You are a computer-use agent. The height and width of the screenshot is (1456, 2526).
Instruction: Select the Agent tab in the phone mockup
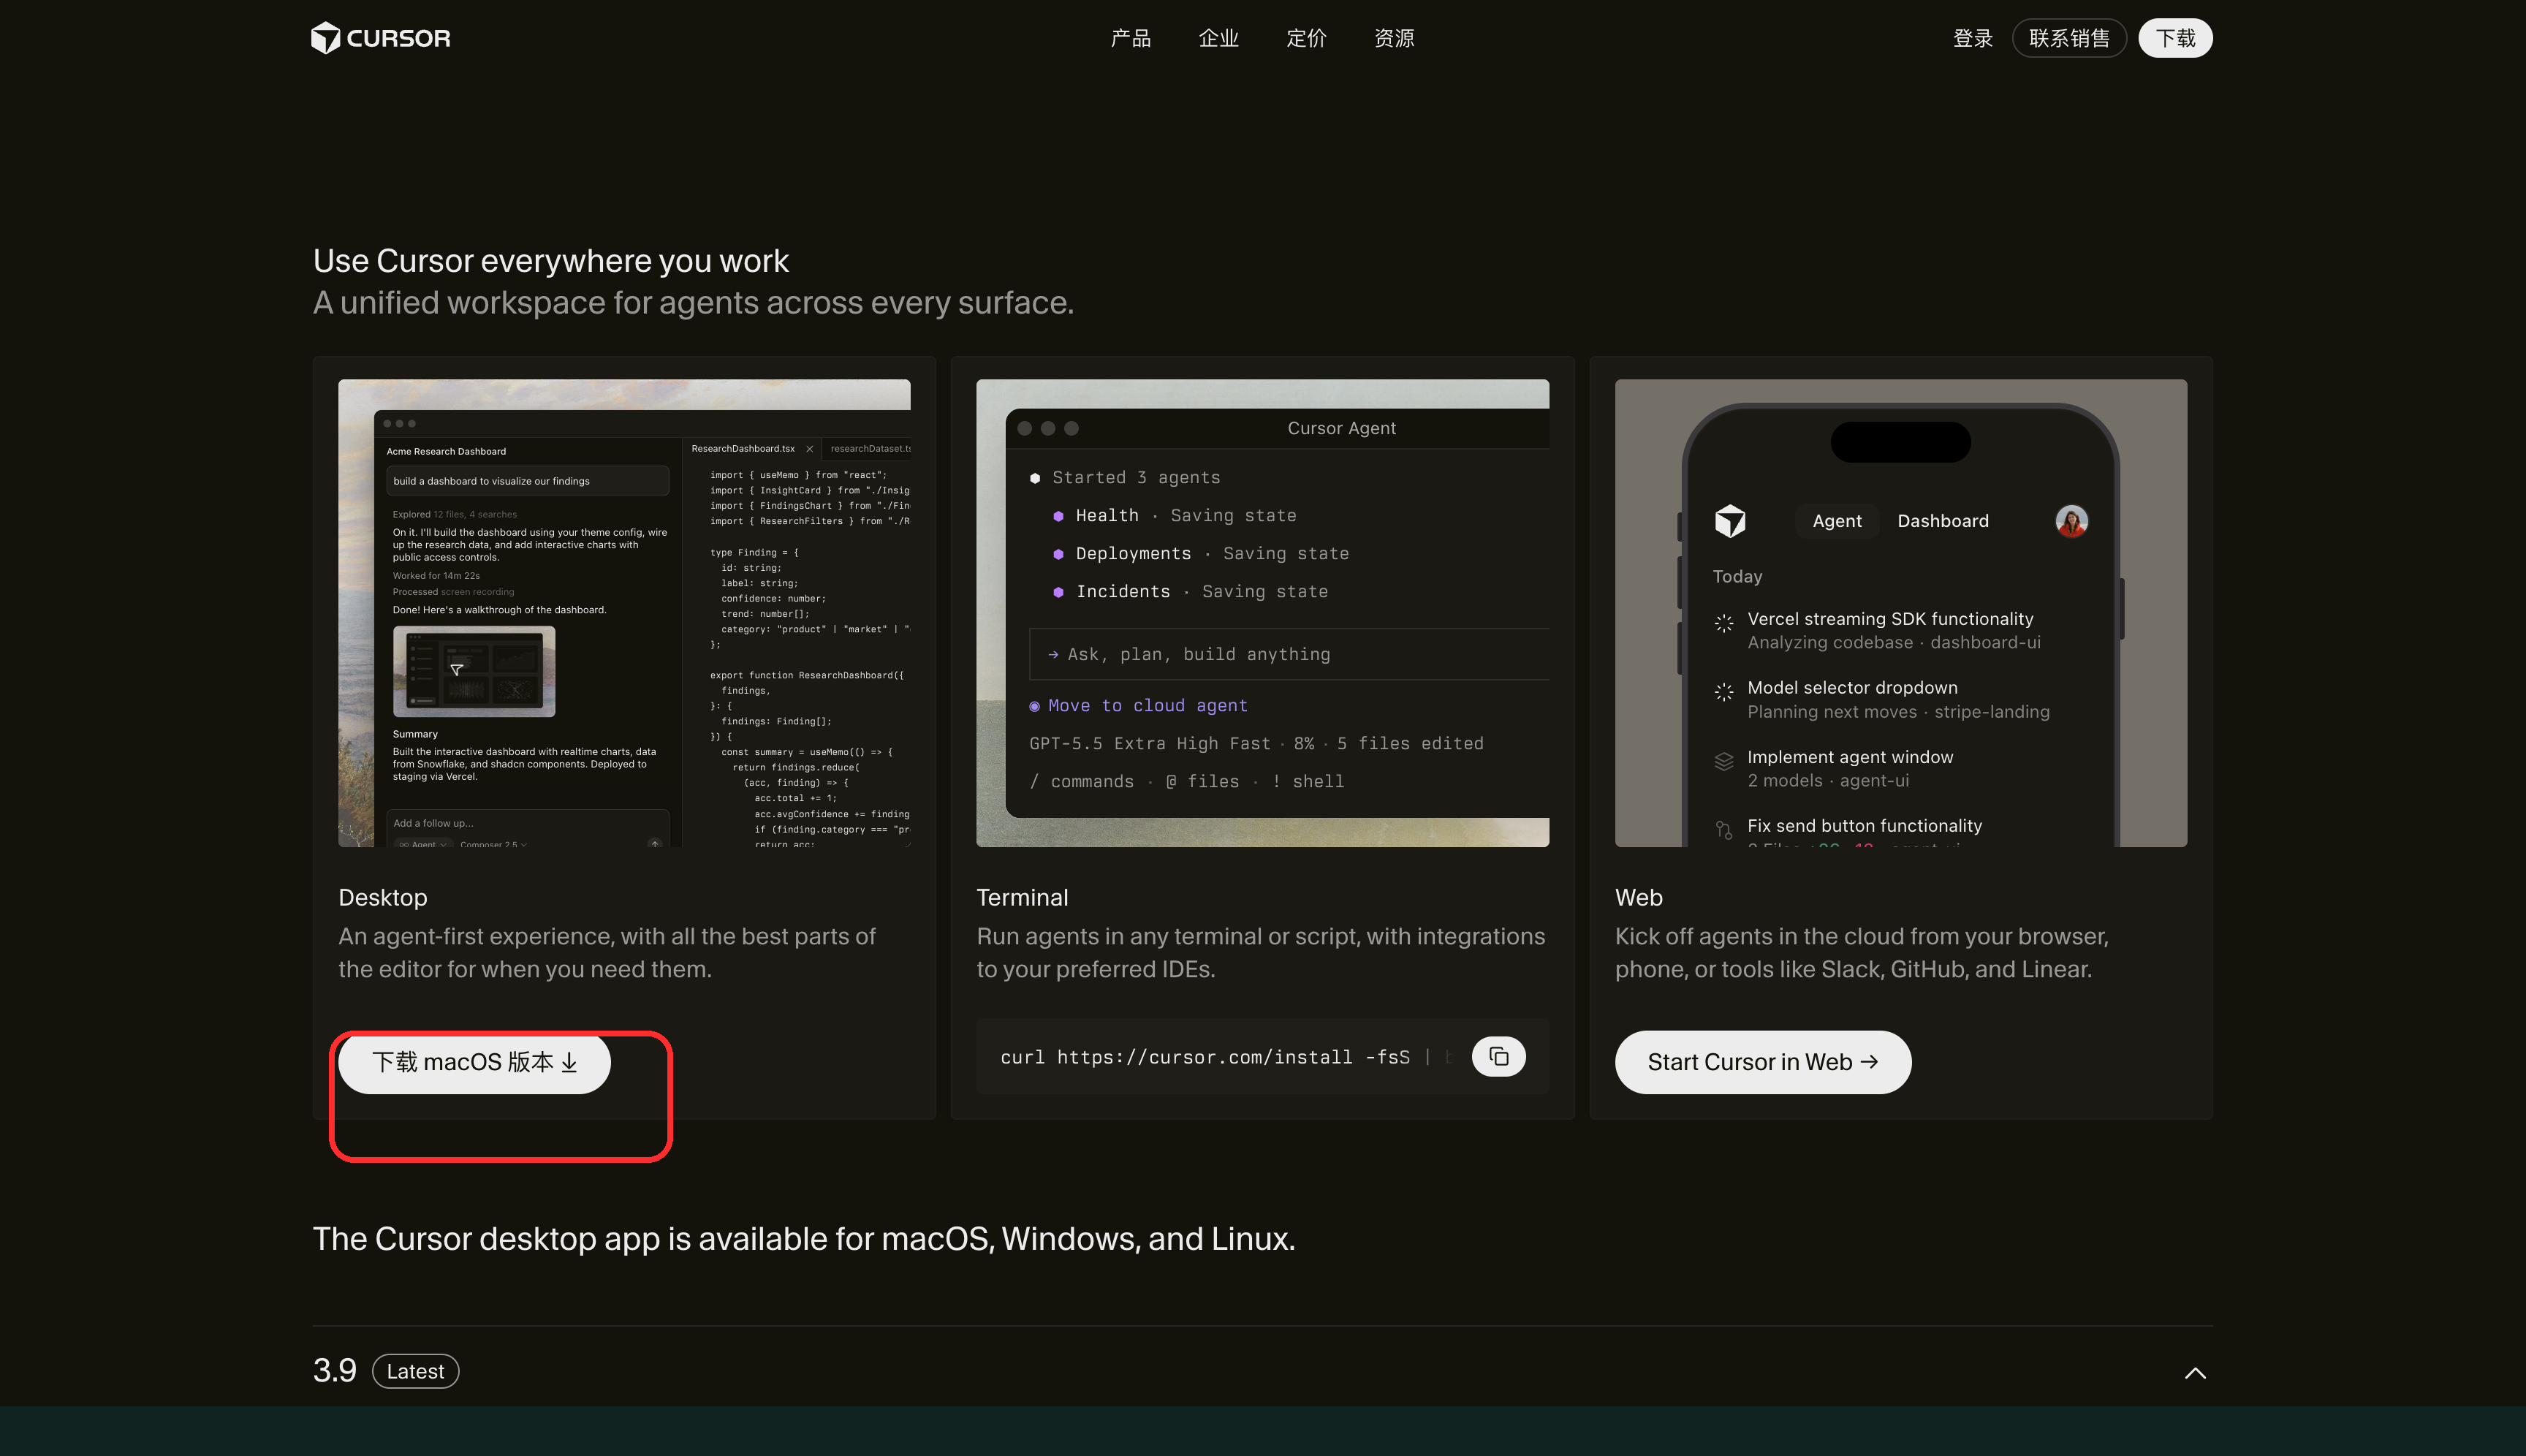pos(1836,521)
